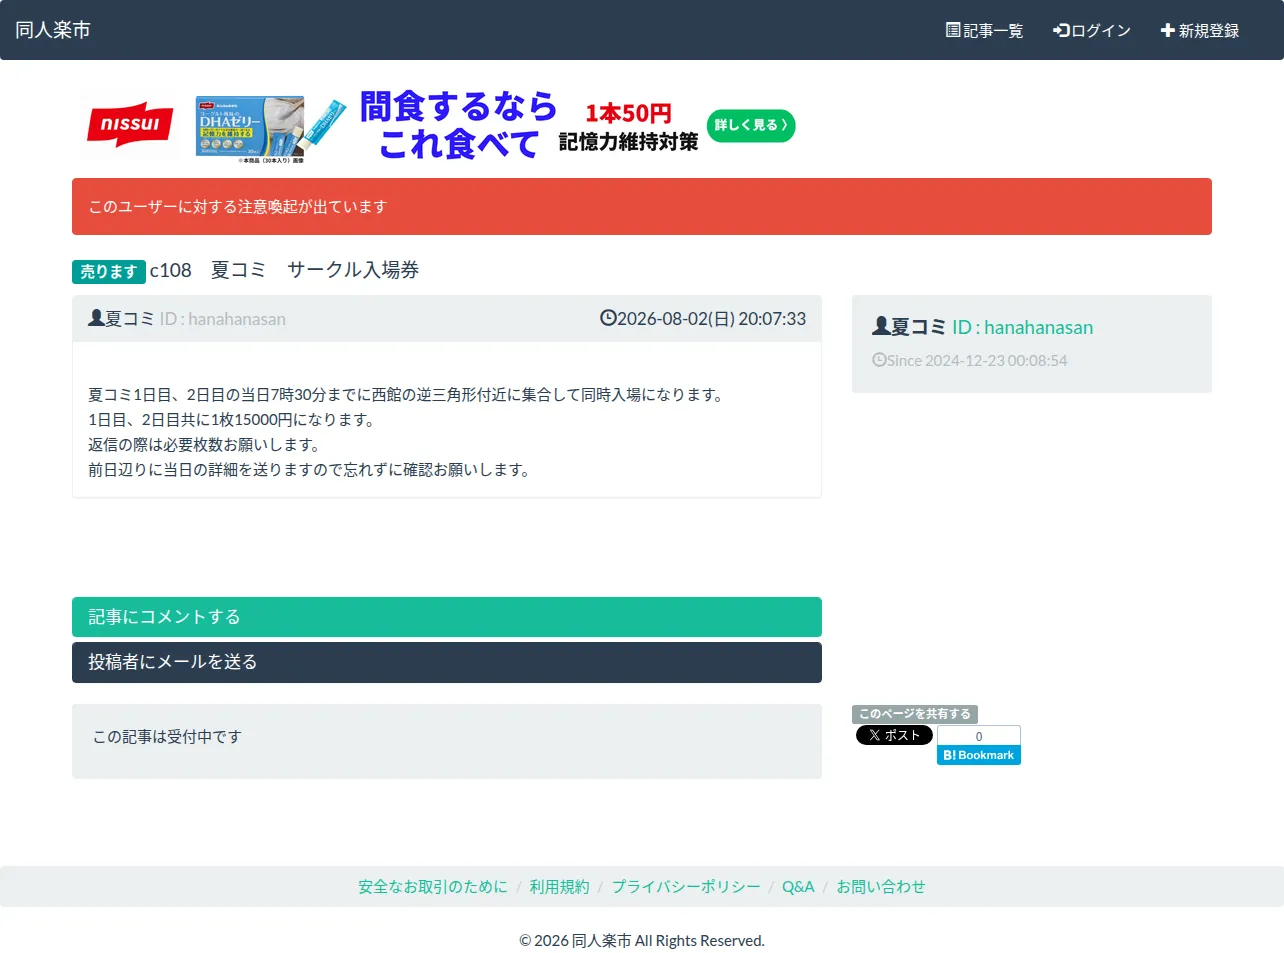Go to ログイン login page
Screen dimensions: 1284x953
coord(1092,31)
